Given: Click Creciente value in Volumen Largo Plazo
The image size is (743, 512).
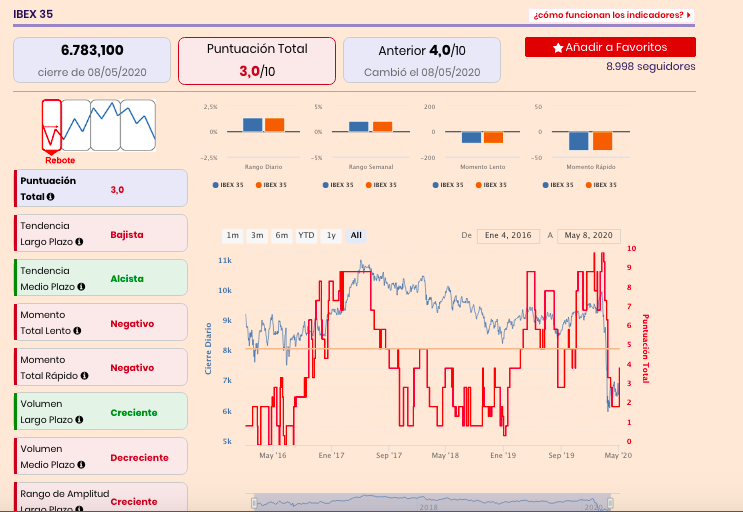Looking at the screenshot, I should tap(134, 413).
